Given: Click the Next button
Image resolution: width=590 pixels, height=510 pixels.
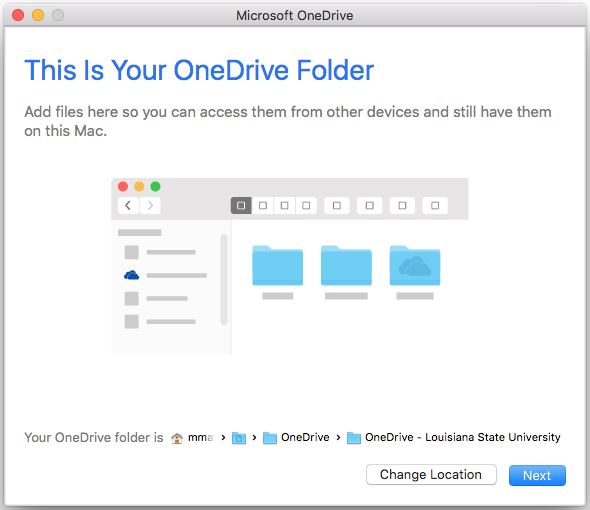Looking at the screenshot, I should coord(537,475).
